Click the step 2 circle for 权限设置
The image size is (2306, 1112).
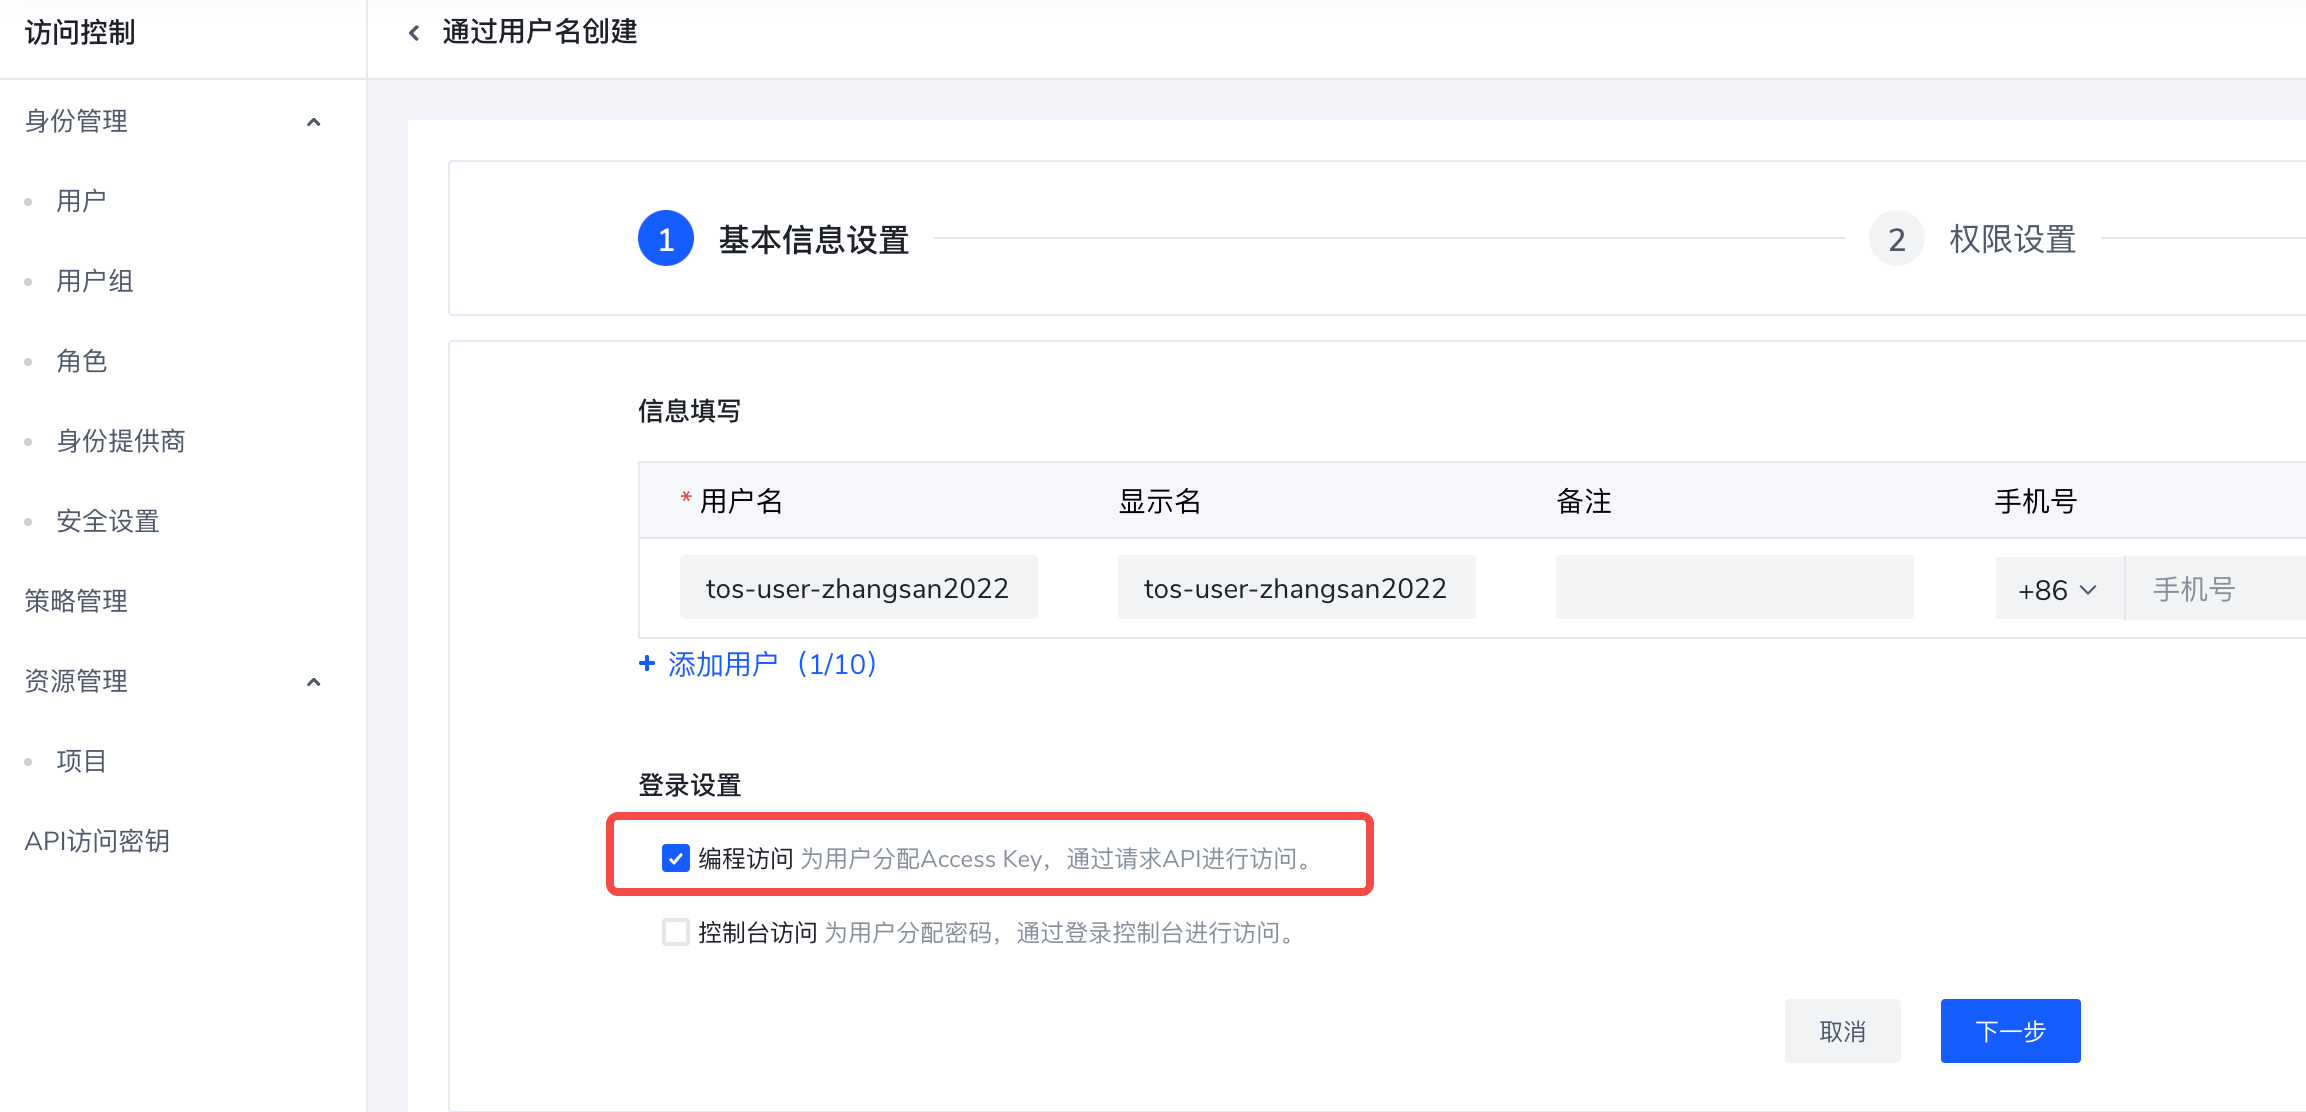pos(1896,239)
